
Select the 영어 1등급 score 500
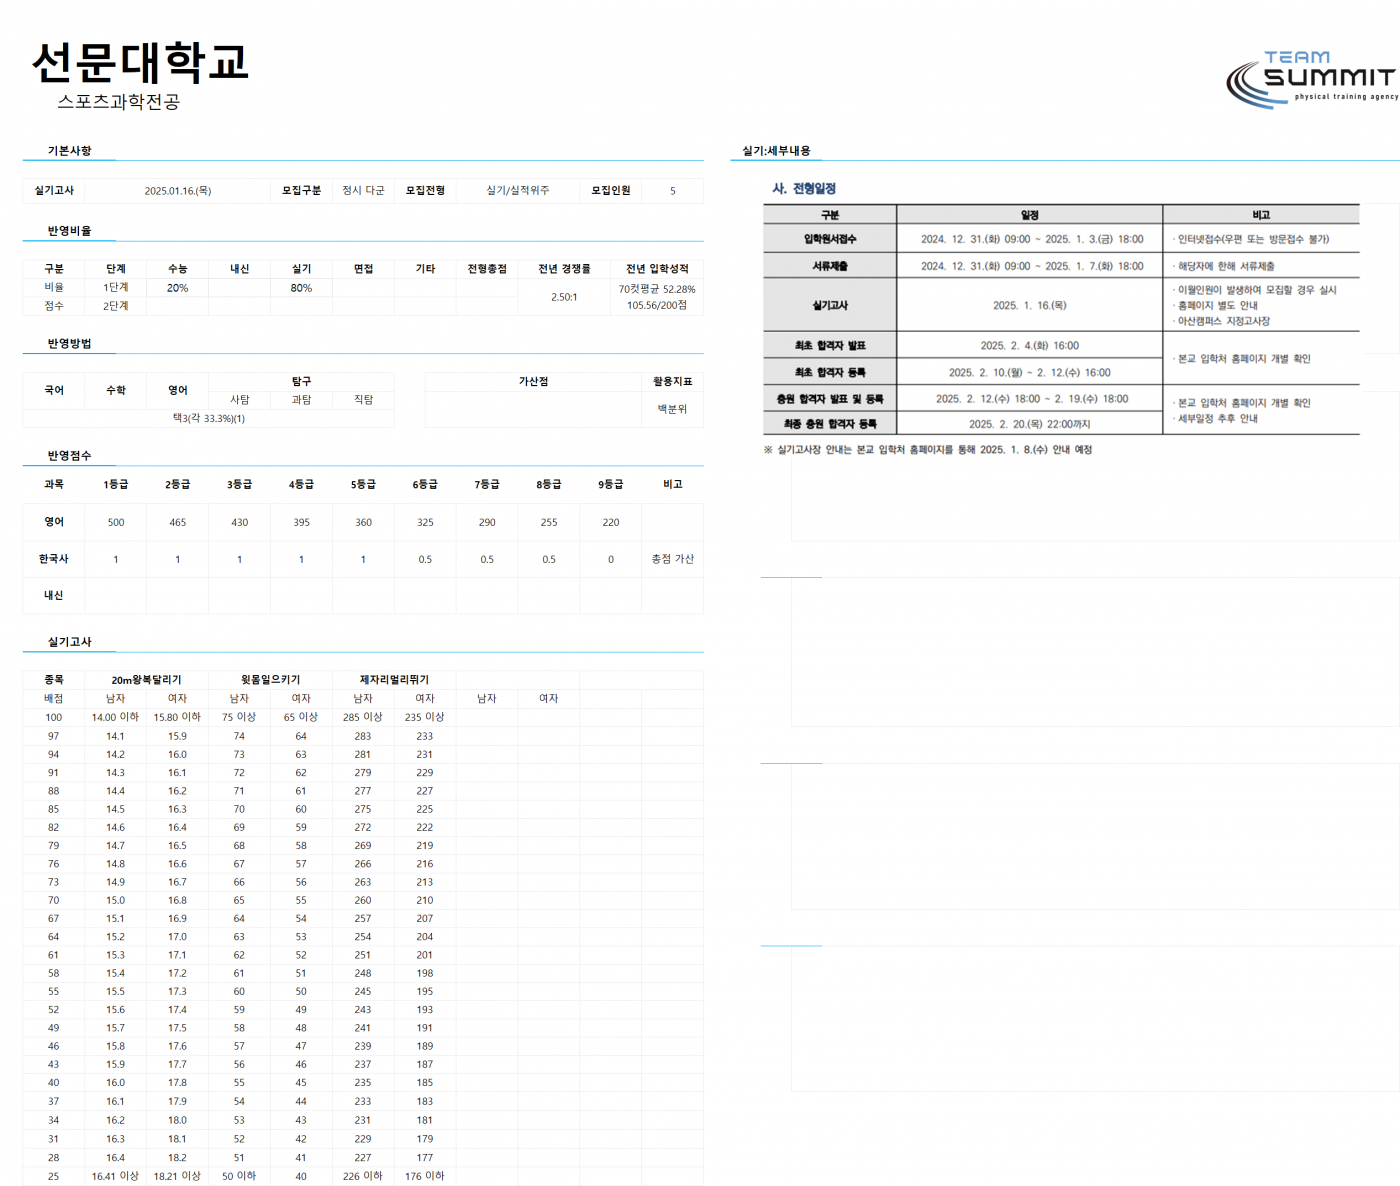click(116, 522)
